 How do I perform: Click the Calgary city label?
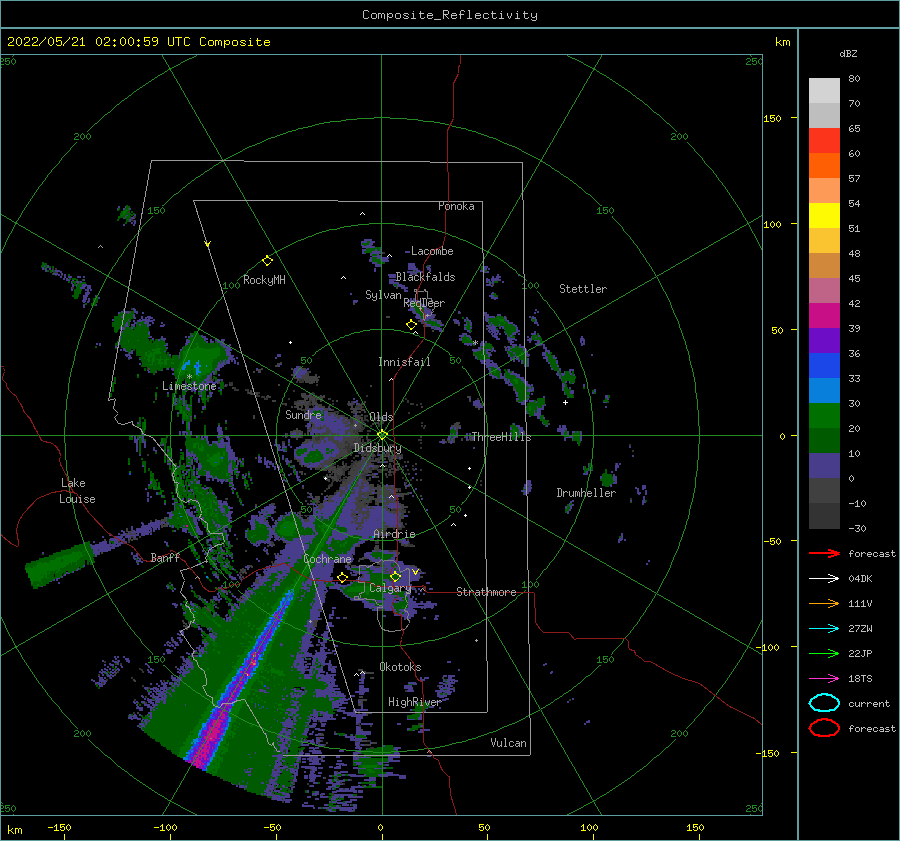(x=390, y=588)
